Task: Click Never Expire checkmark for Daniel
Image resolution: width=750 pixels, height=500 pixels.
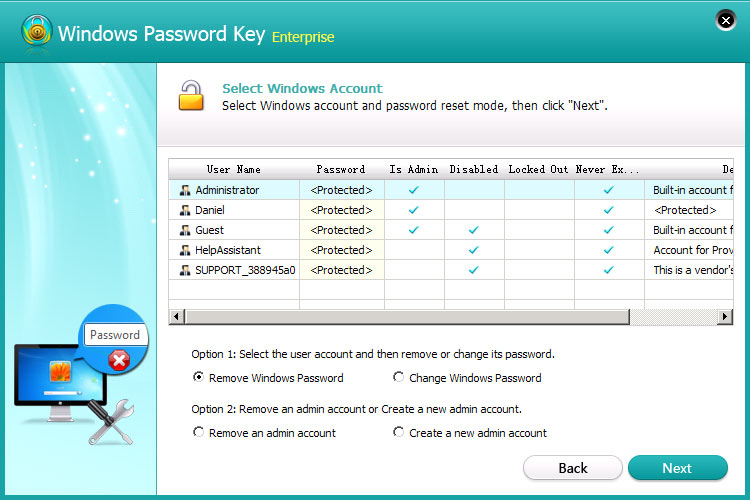Action: pyautogui.click(x=608, y=210)
